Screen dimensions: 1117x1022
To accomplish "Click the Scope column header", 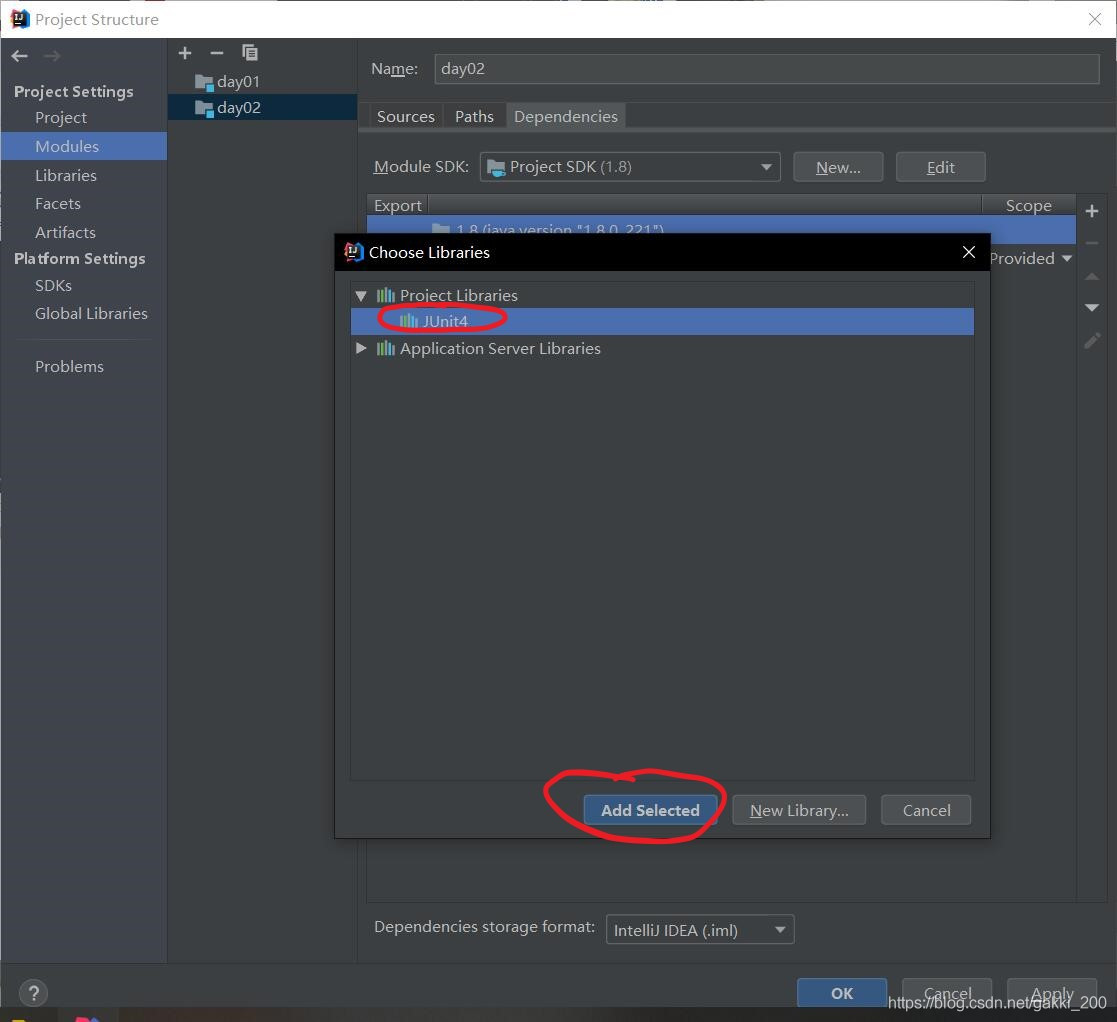I will coord(1028,205).
